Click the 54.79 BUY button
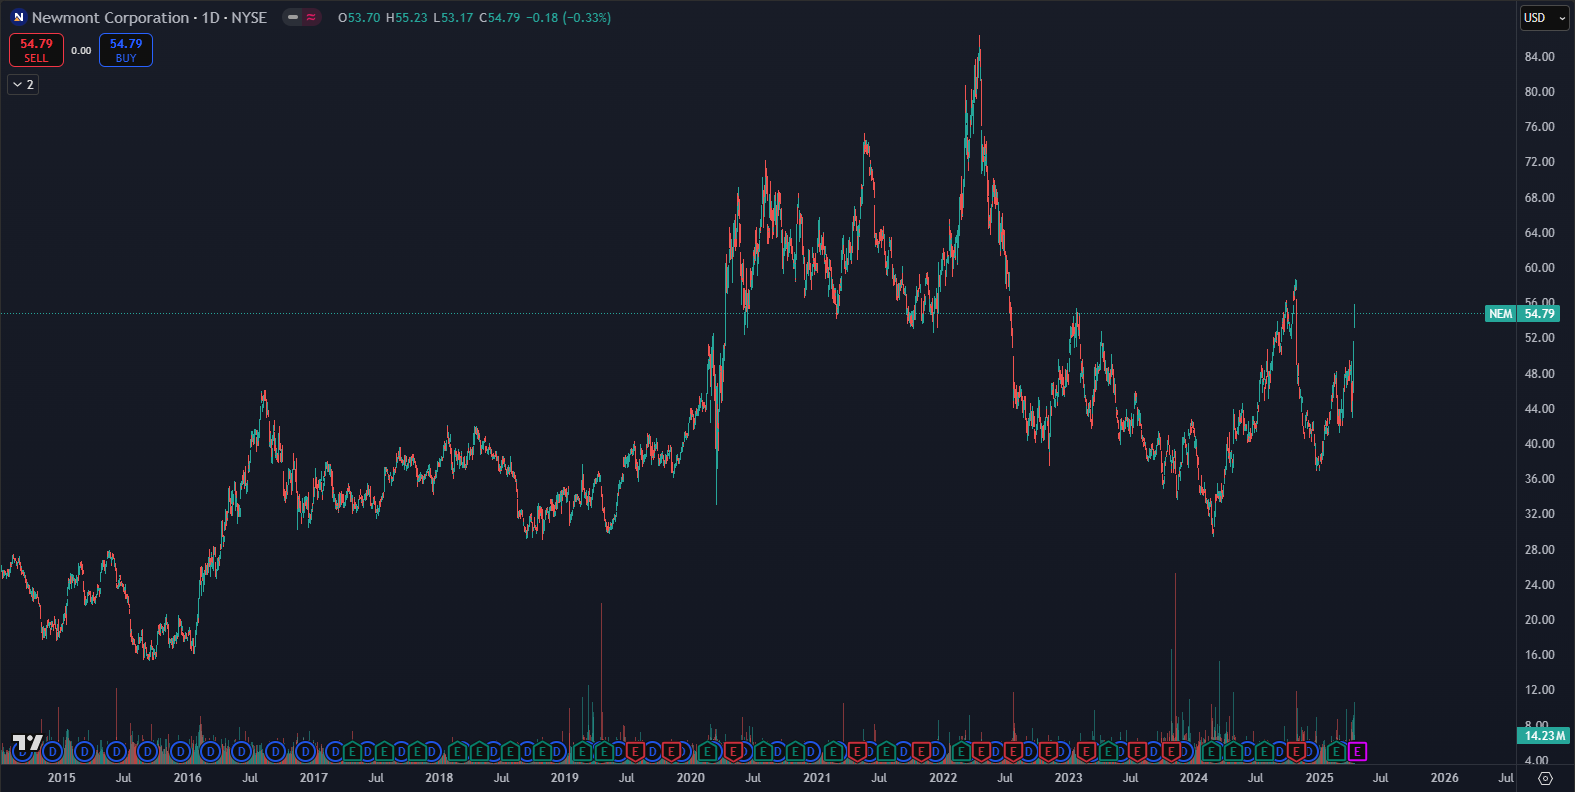This screenshot has width=1575, height=792. point(126,50)
